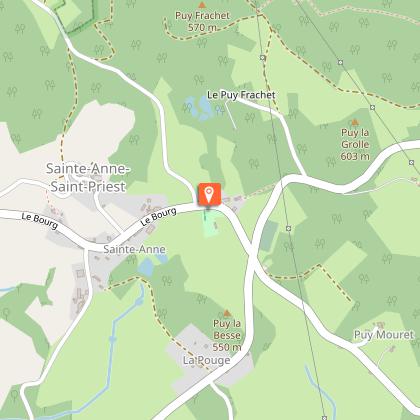Click the Puy la Besse 550 m label
Image resolution: width=420 pixels, height=420 pixels.
coord(227,335)
